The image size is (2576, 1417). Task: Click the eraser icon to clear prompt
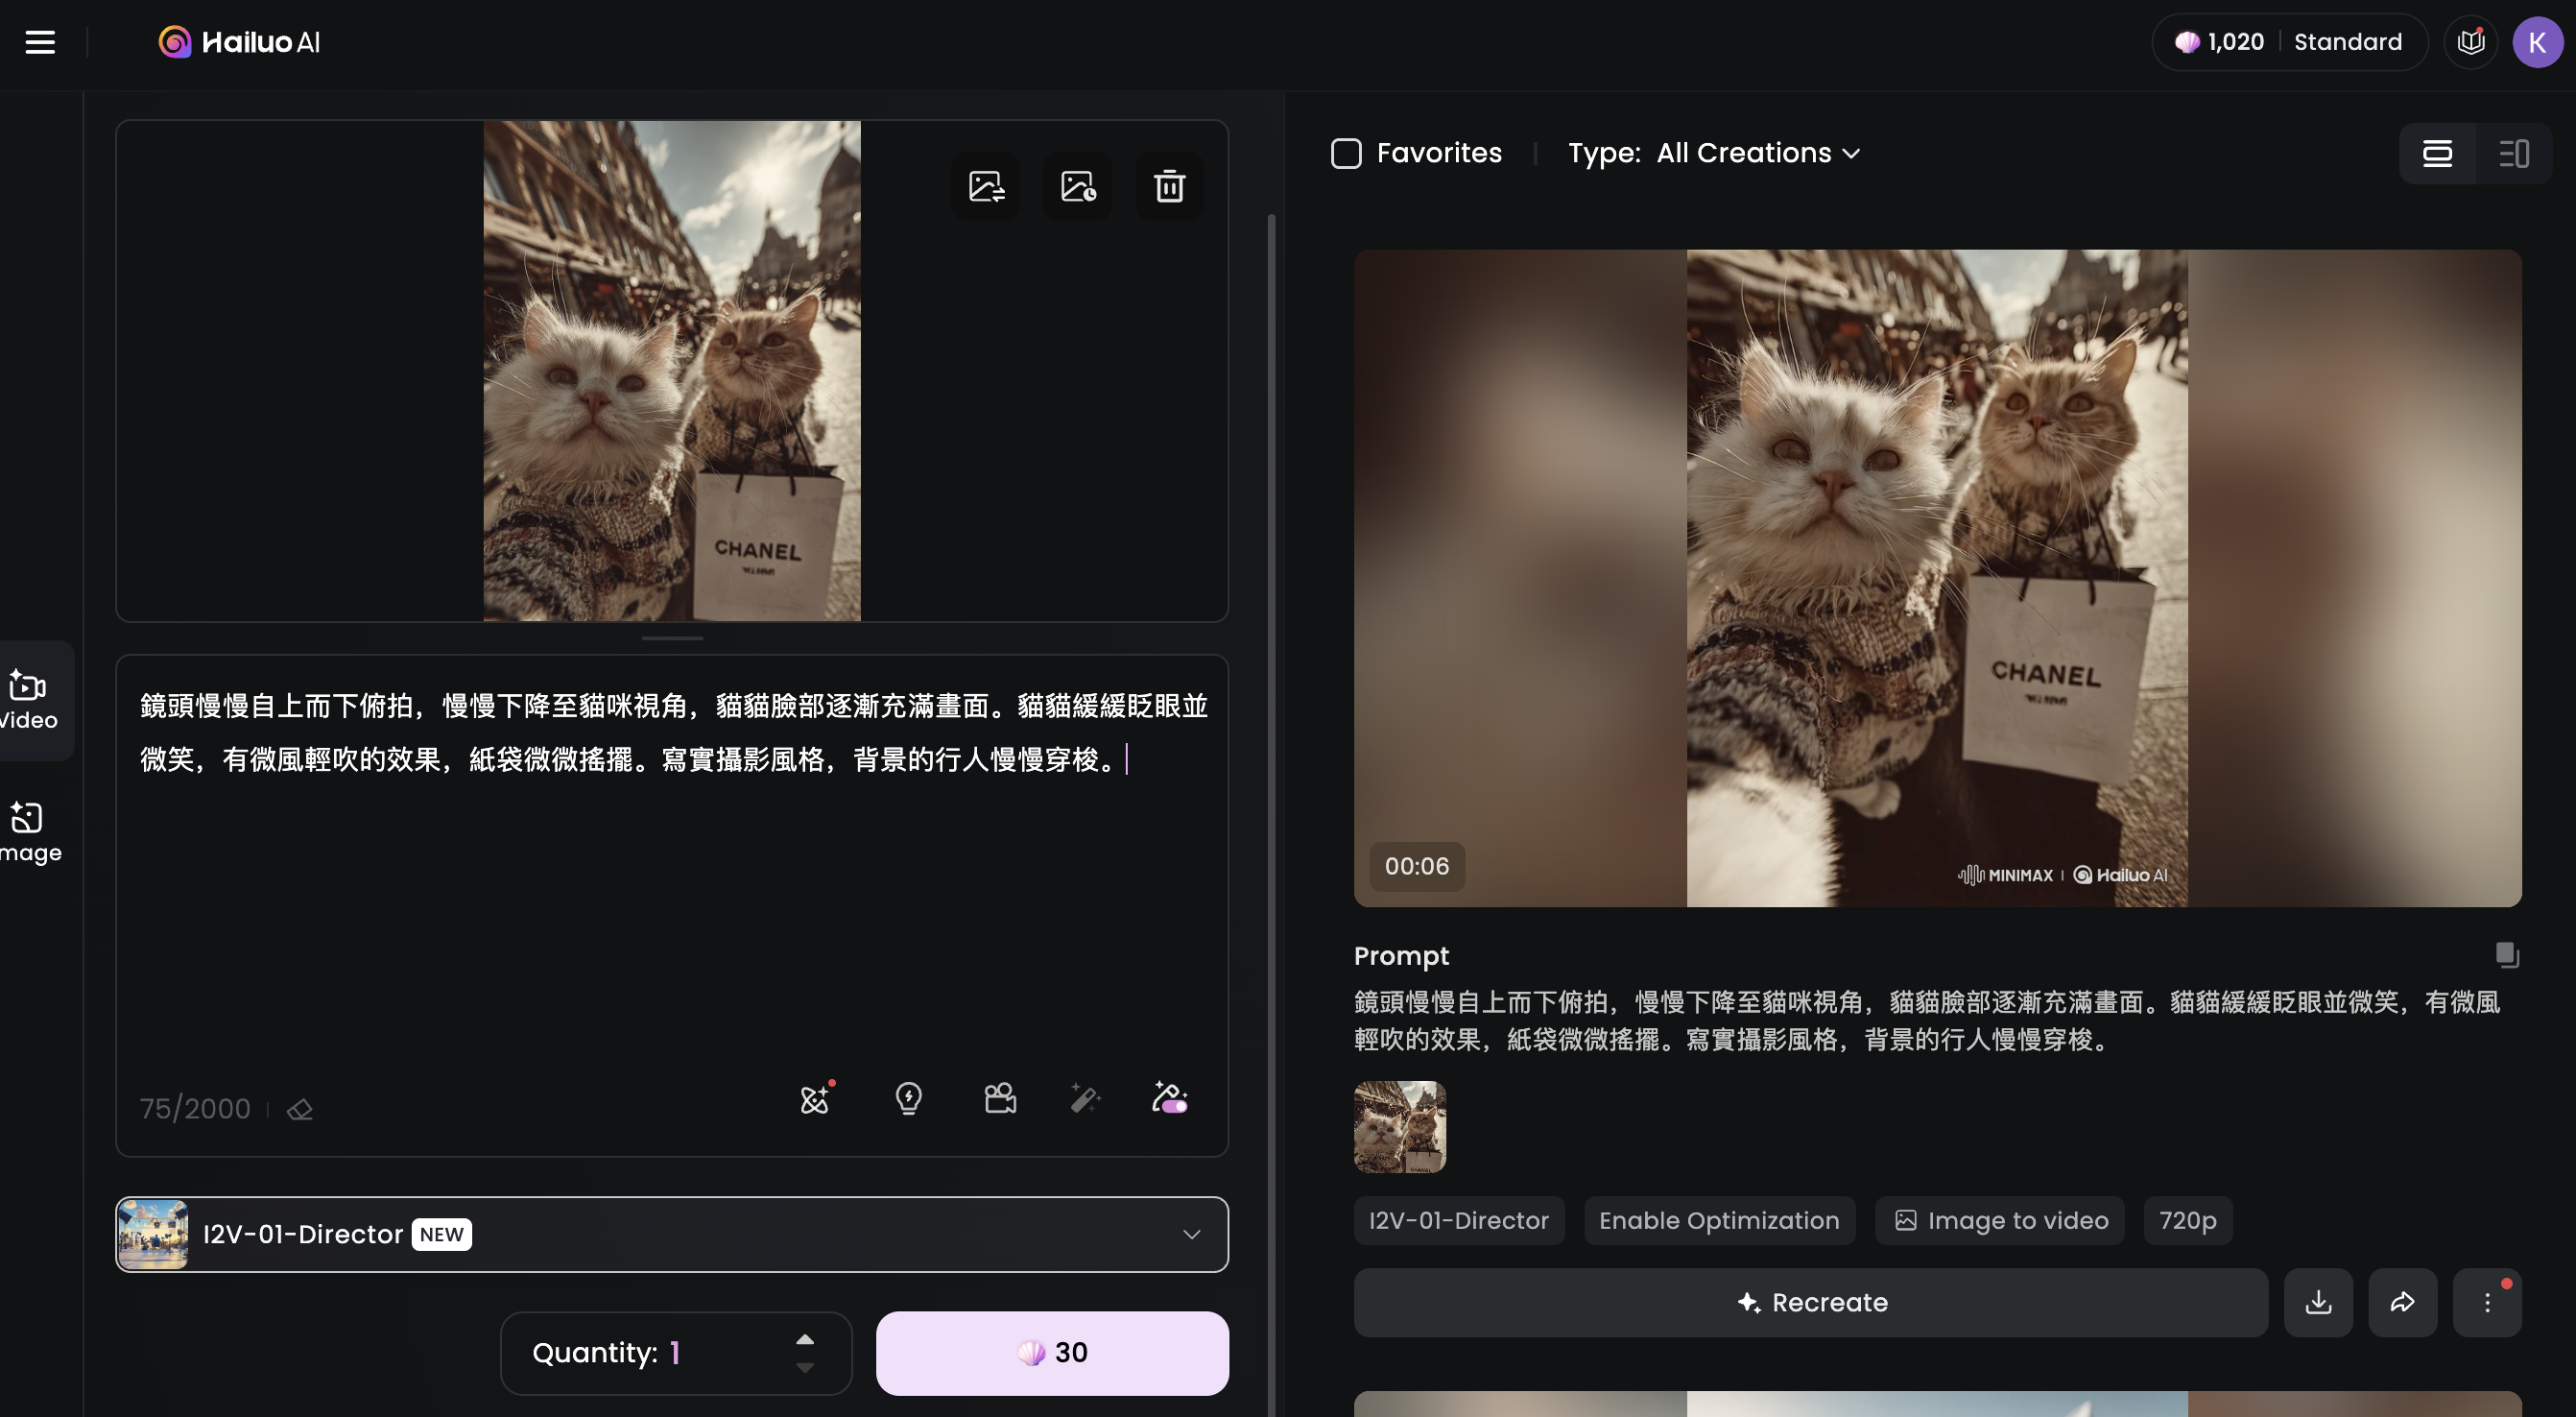coord(300,1109)
